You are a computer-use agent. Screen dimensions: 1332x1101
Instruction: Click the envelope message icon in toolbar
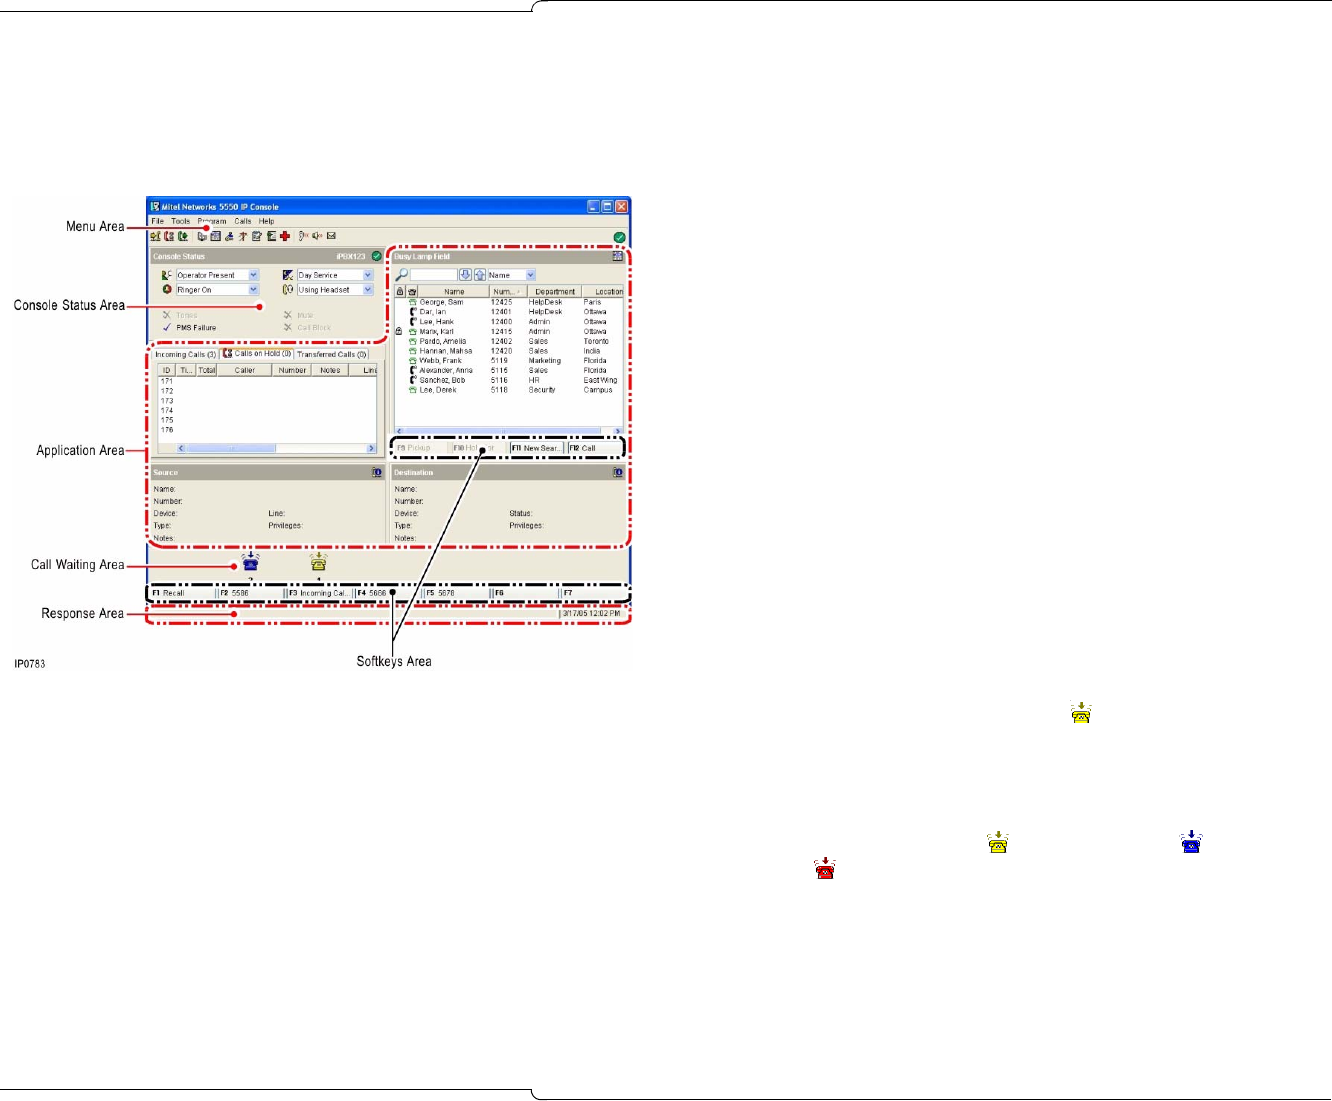(331, 237)
